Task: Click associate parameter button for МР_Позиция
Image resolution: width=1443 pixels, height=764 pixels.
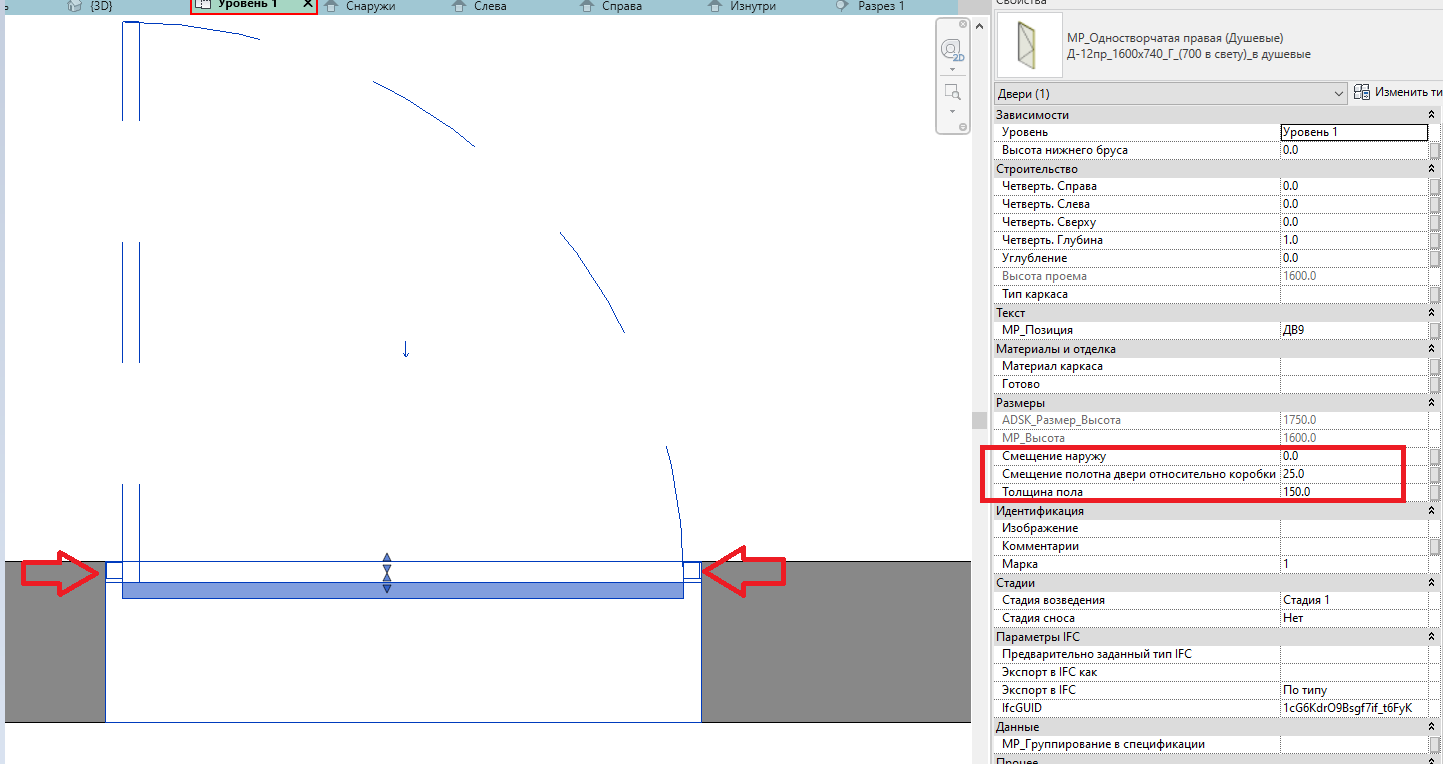Action: [x=1434, y=330]
